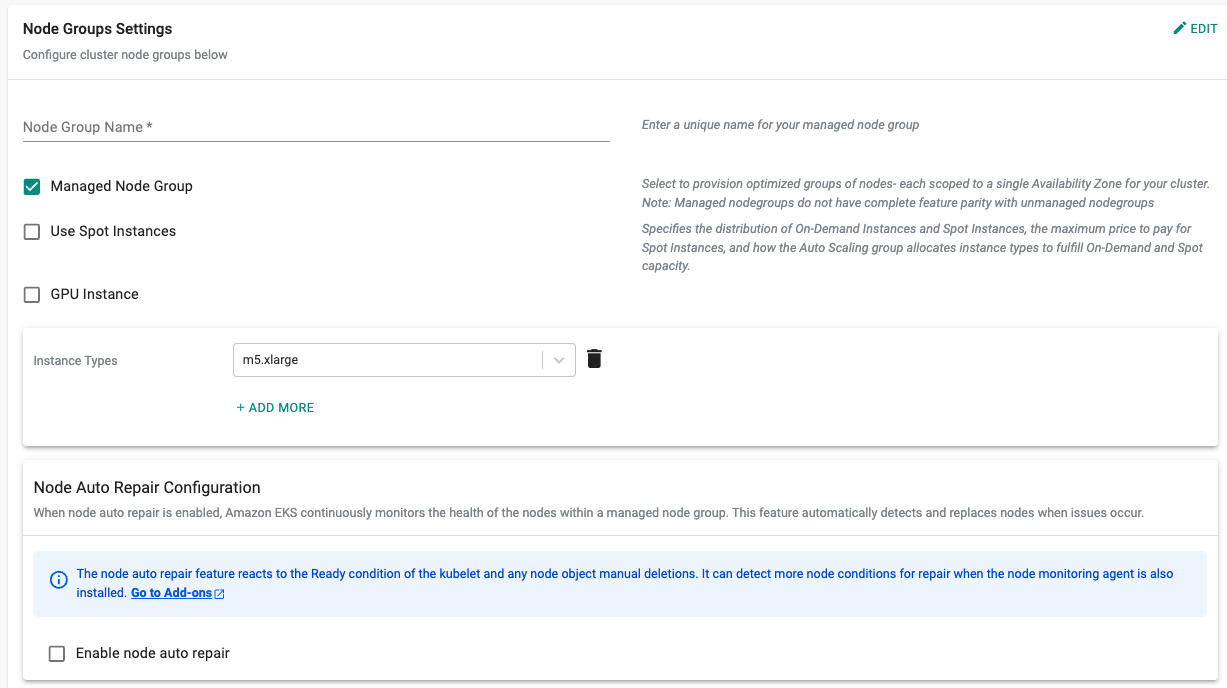Uncheck the Managed Node Group checkbox
The image size is (1227, 688).
[32, 187]
